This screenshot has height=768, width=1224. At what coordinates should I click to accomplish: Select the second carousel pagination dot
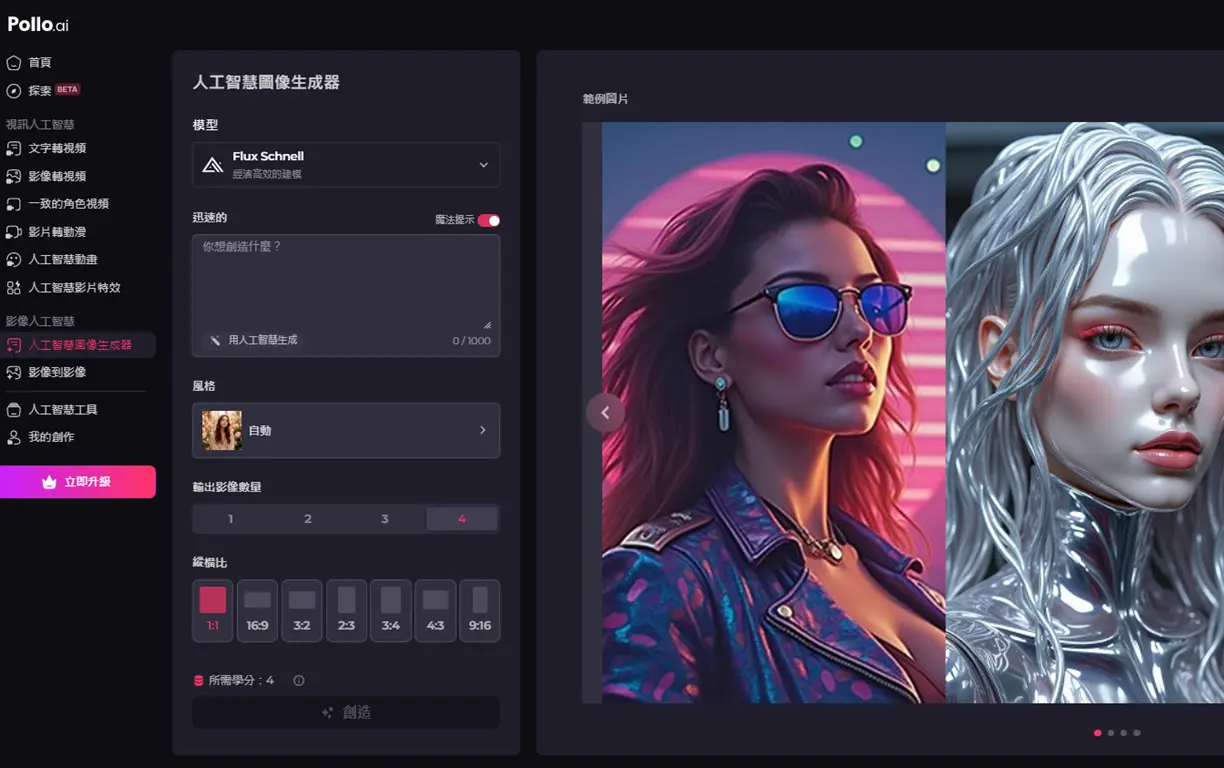pos(1111,733)
